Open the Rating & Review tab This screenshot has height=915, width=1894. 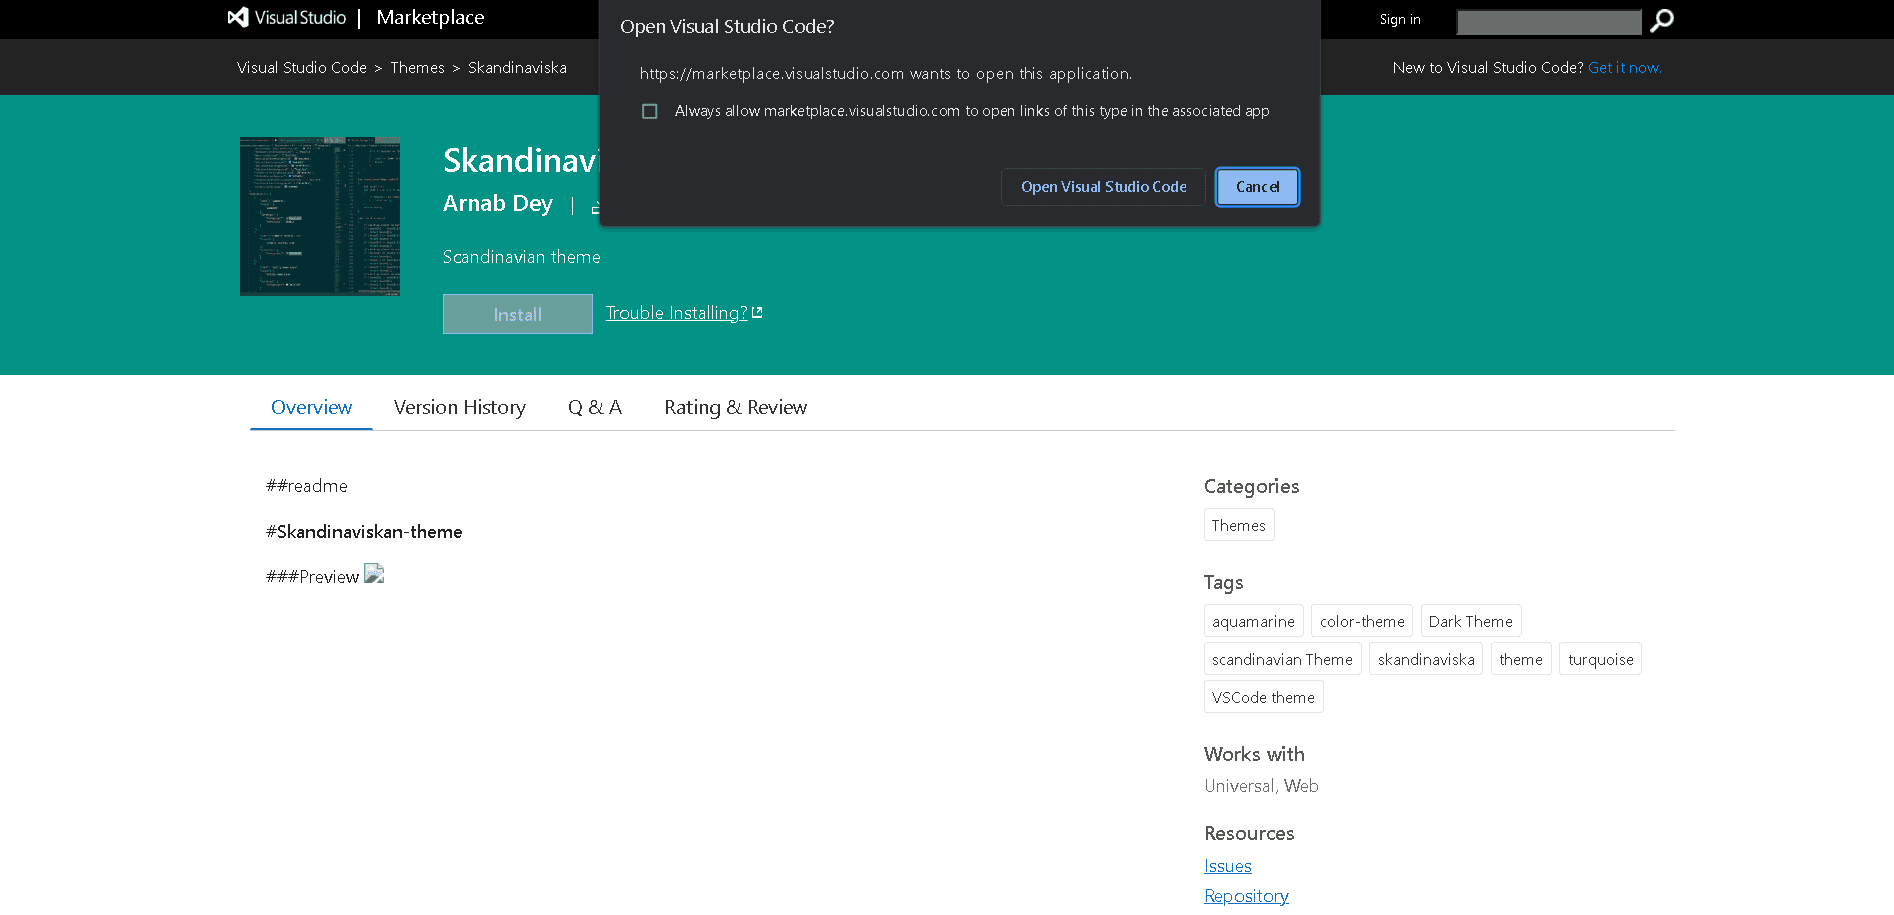pyautogui.click(x=735, y=407)
